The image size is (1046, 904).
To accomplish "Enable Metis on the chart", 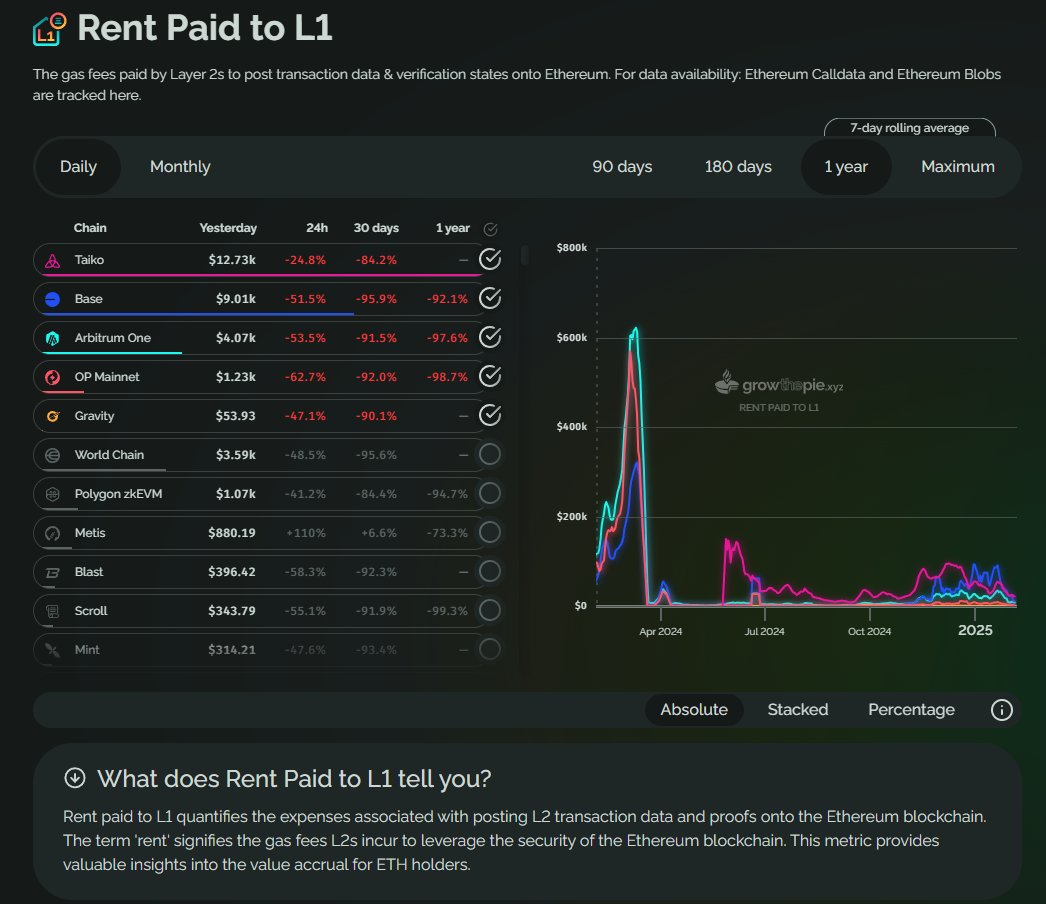I will tap(490, 532).
